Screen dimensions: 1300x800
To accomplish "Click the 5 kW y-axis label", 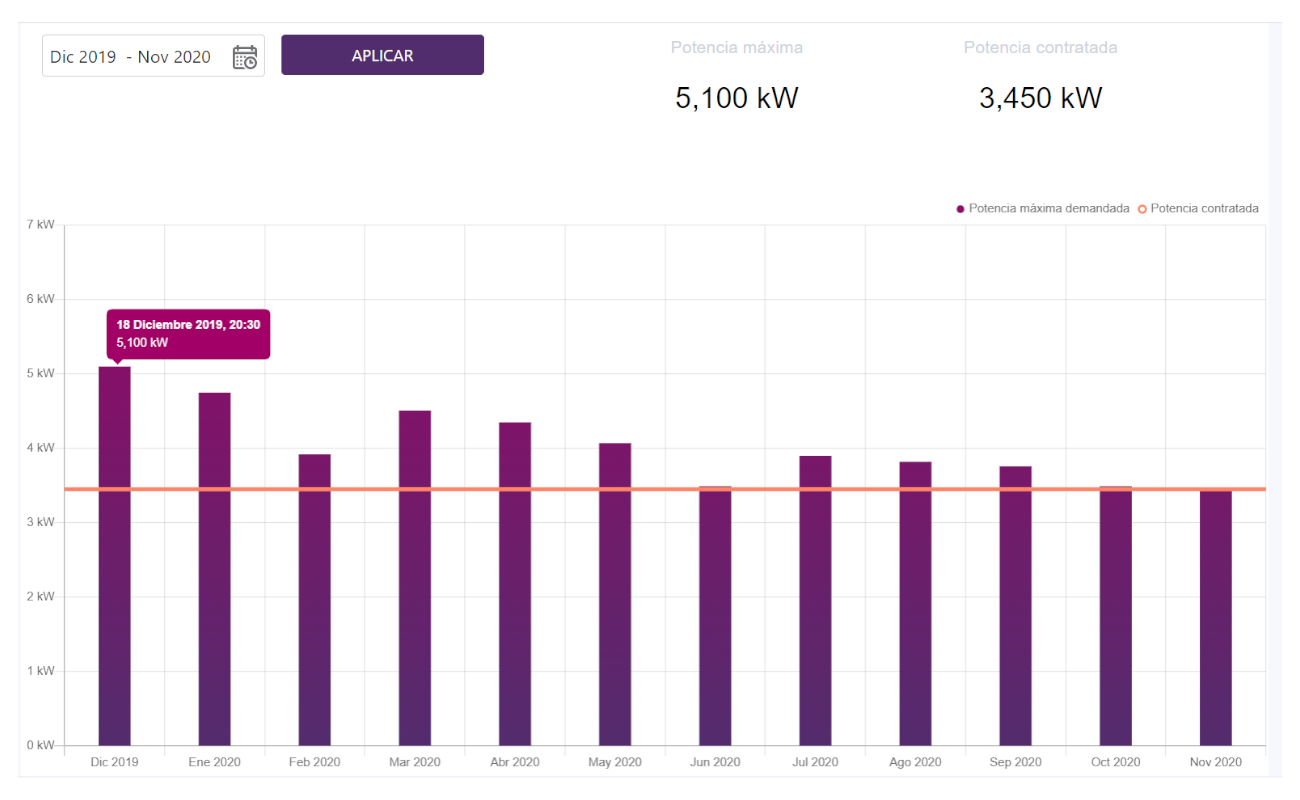I will tap(41, 373).
